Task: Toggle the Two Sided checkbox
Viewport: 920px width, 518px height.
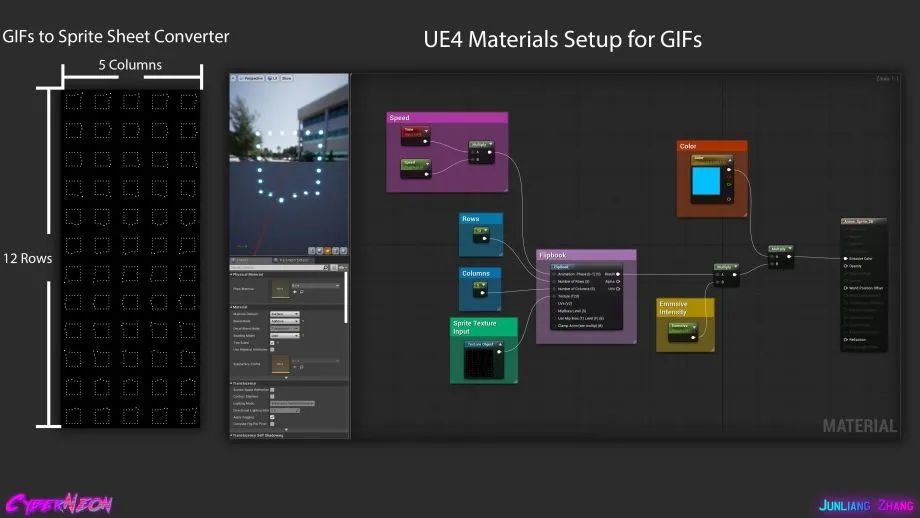Action: coord(272,343)
